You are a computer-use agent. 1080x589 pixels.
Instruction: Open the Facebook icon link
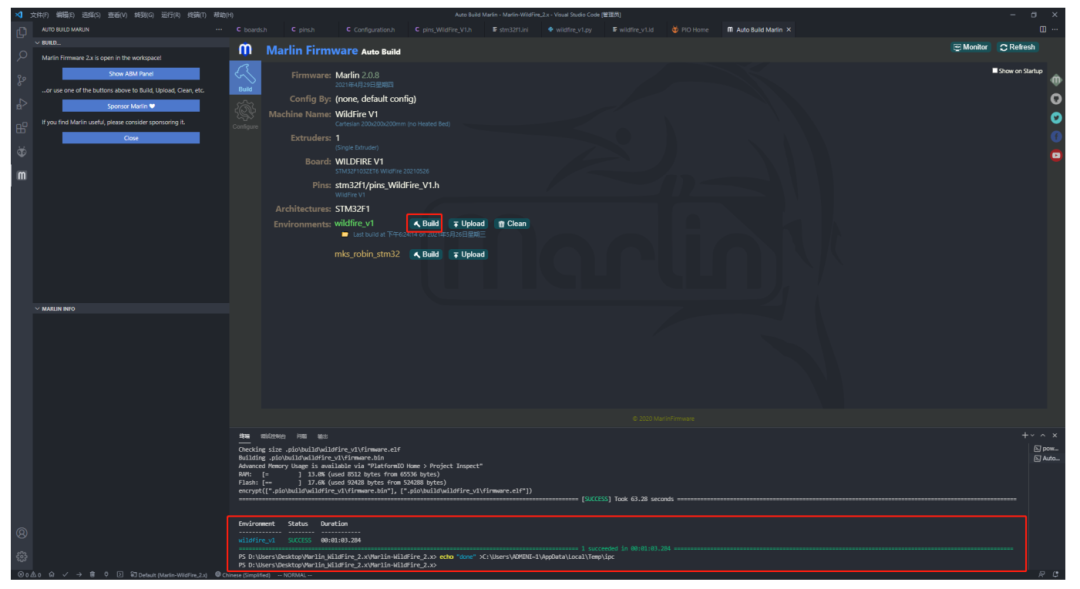click(x=1056, y=136)
